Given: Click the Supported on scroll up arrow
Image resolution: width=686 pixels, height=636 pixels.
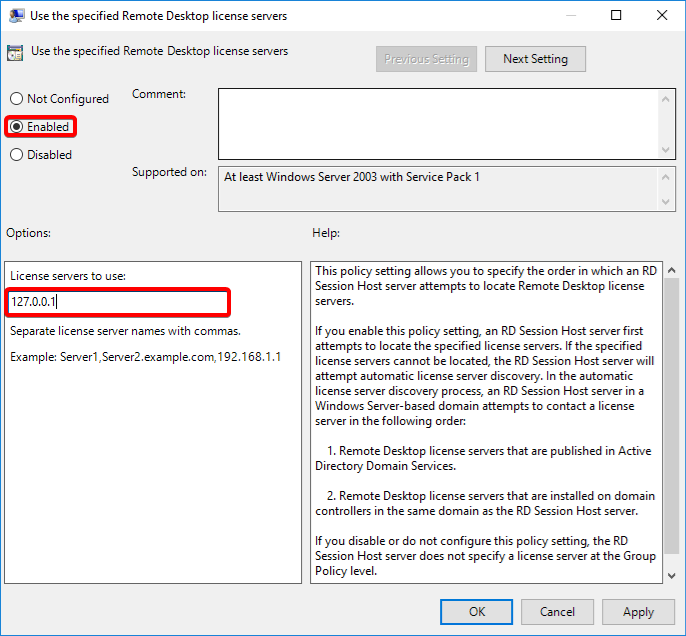Looking at the screenshot, I should click(666, 176).
